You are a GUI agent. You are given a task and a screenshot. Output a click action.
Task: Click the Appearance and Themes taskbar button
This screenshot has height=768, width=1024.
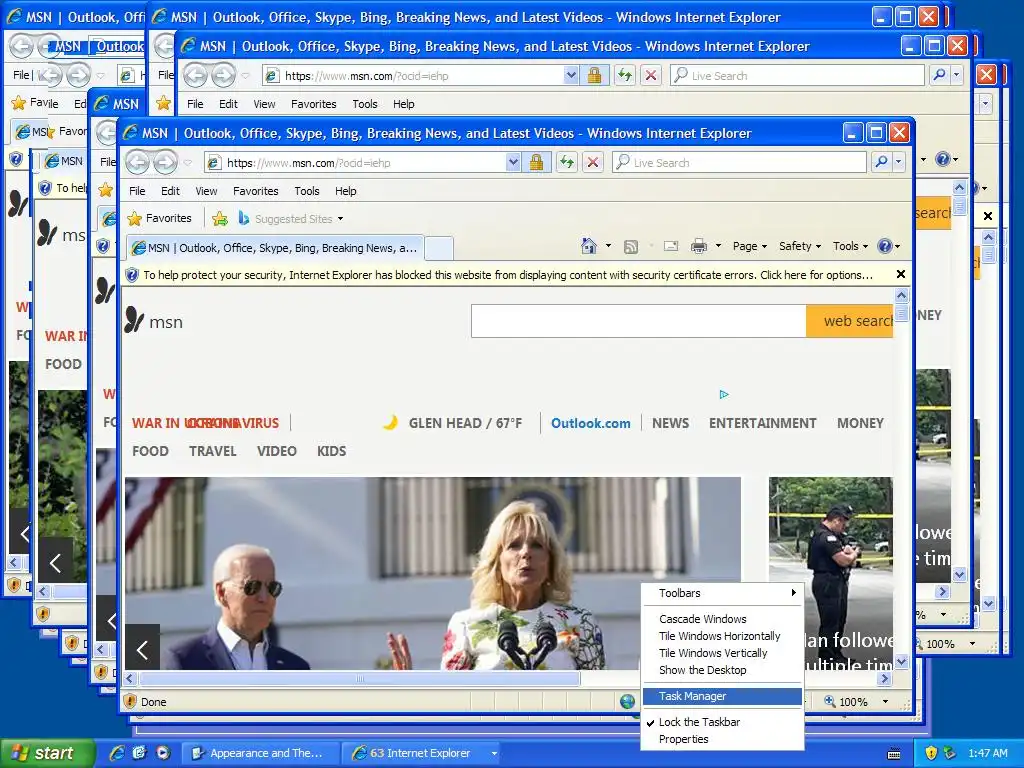point(260,753)
